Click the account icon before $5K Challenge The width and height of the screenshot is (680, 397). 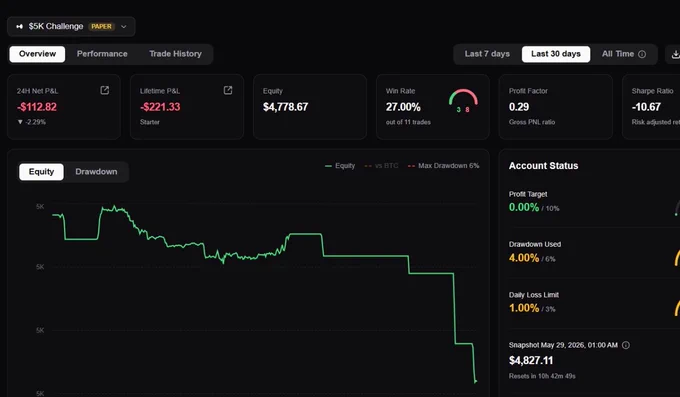click(x=20, y=26)
